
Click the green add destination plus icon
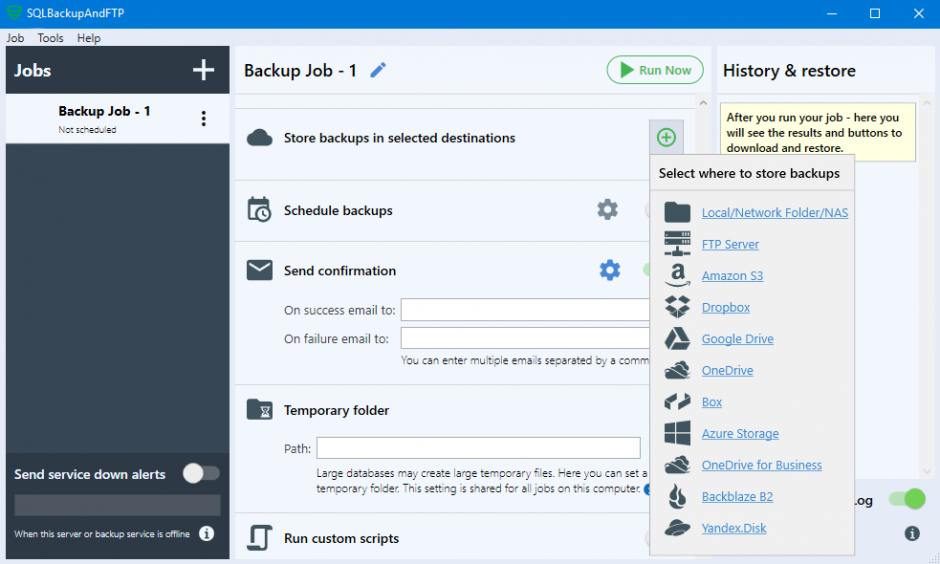coord(666,137)
